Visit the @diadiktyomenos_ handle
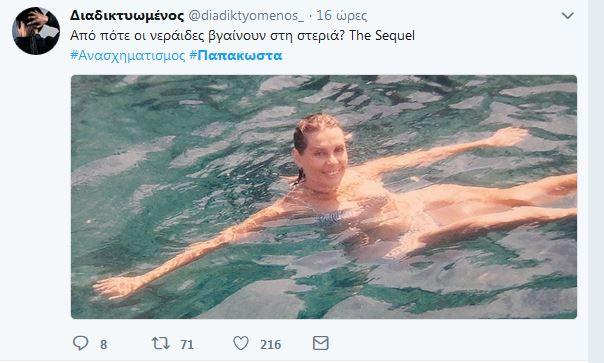604x363 pixels. pos(246,16)
